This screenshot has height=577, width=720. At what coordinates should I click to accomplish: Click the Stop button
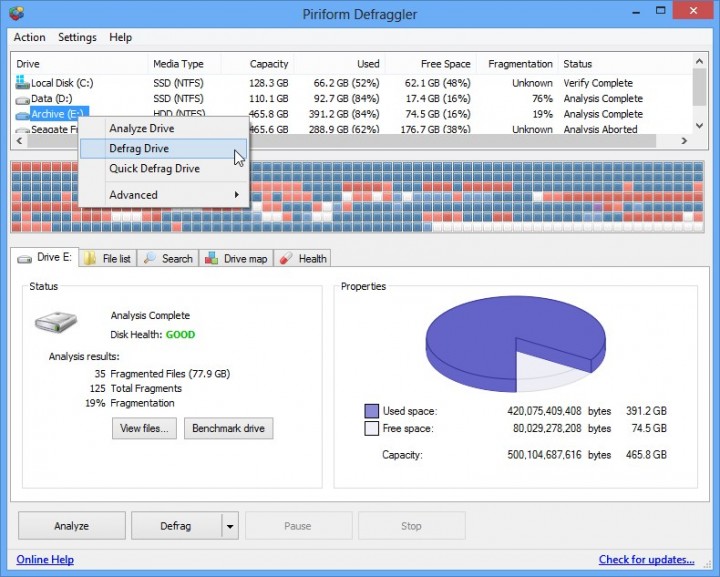pos(411,526)
